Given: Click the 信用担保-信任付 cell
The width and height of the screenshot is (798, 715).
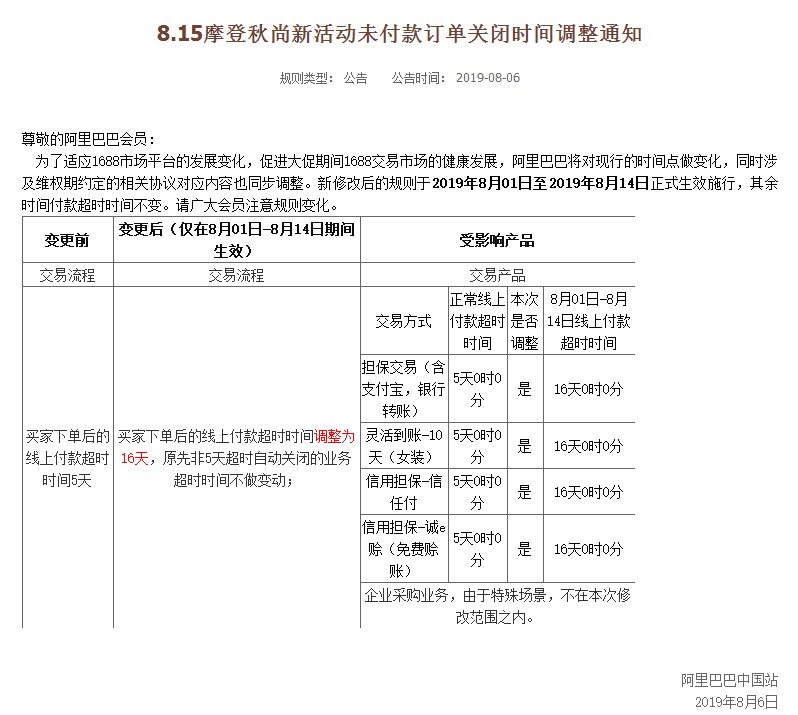Looking at the screenshot, I should (404, 492).
